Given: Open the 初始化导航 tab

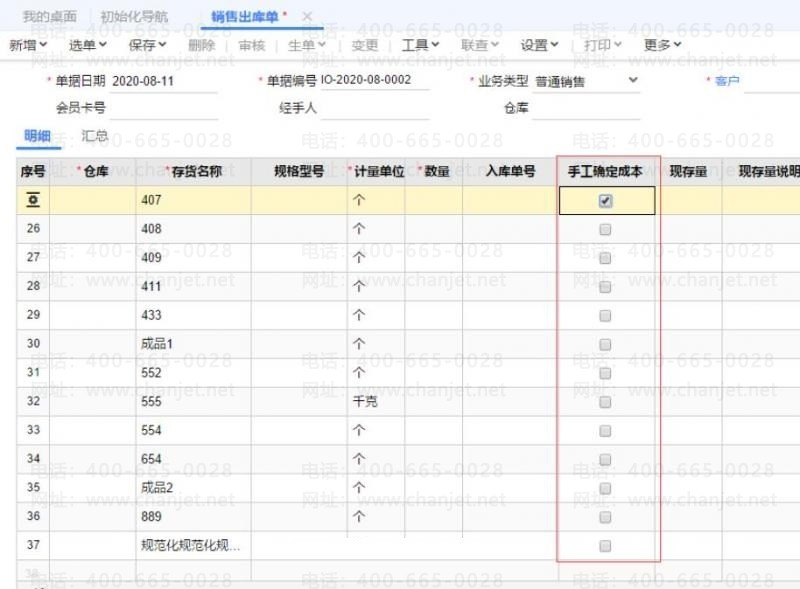Looking at the screenshot, I should (x=134, y=16).
